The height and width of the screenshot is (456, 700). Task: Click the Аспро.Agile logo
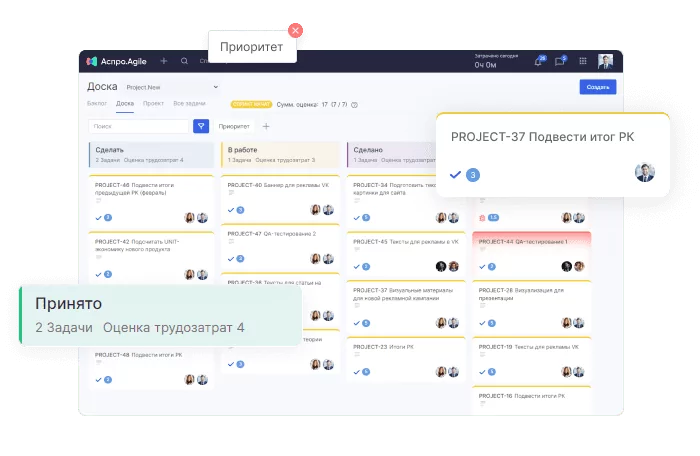pos(117,61)
